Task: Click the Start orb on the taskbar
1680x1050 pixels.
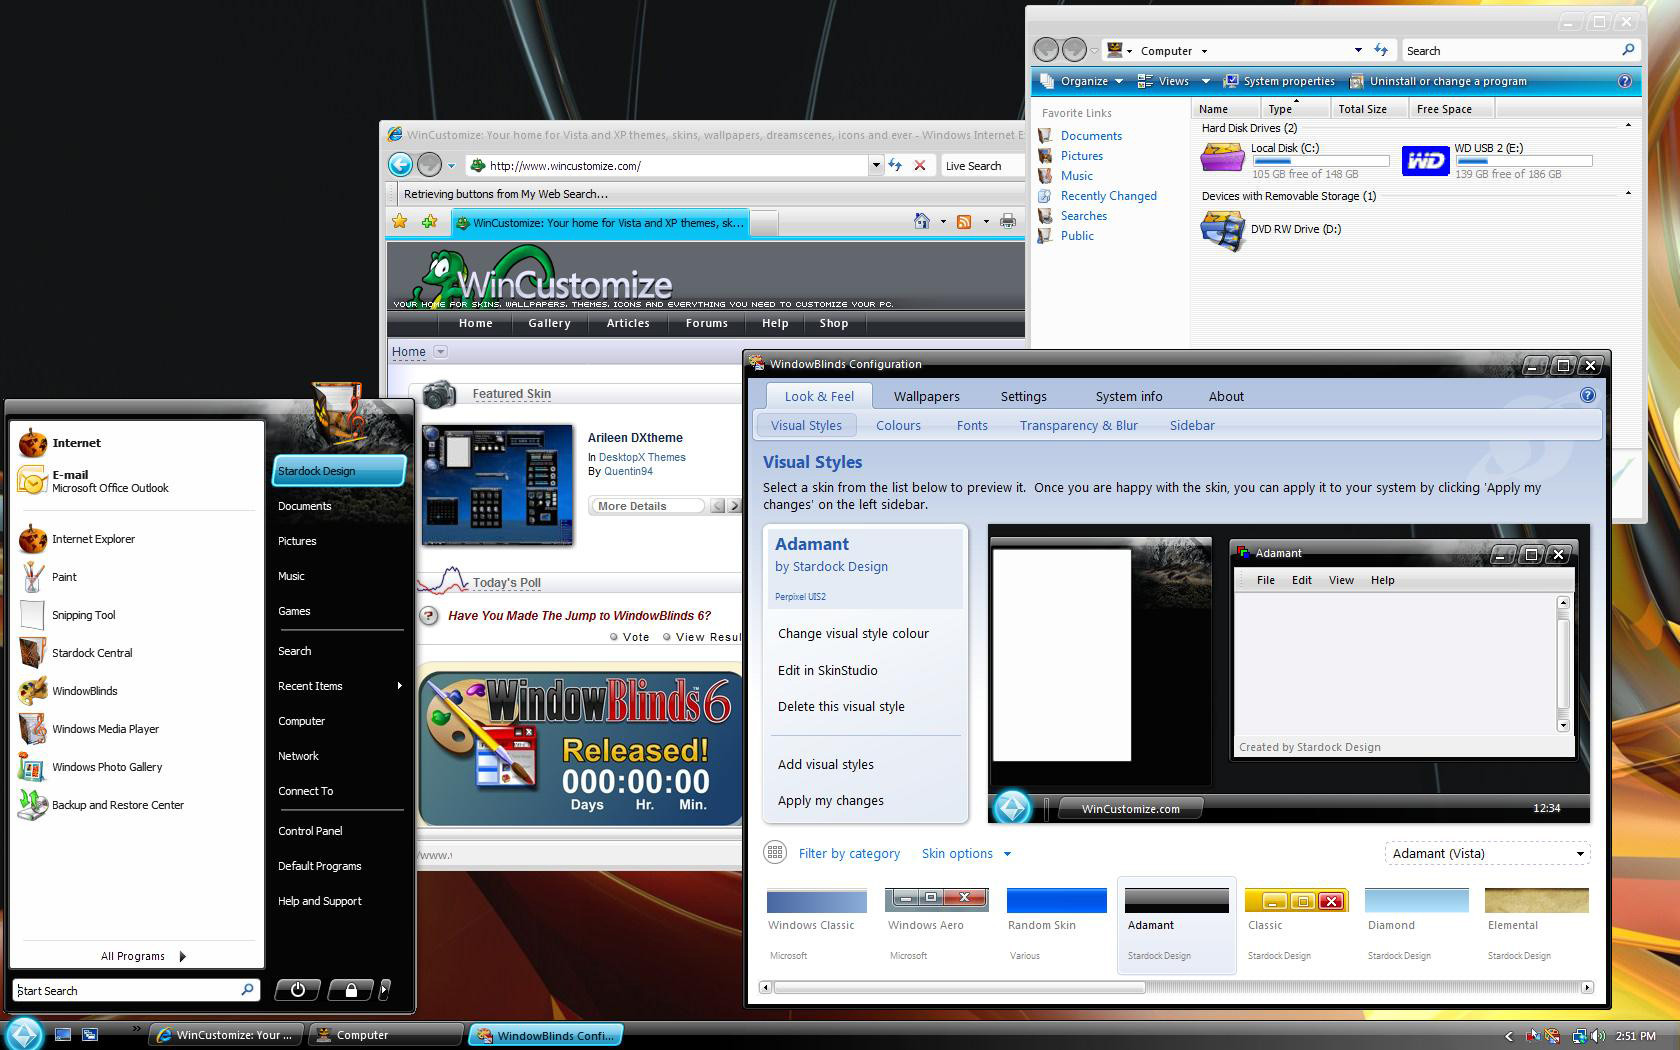Action: [24, 1033]
